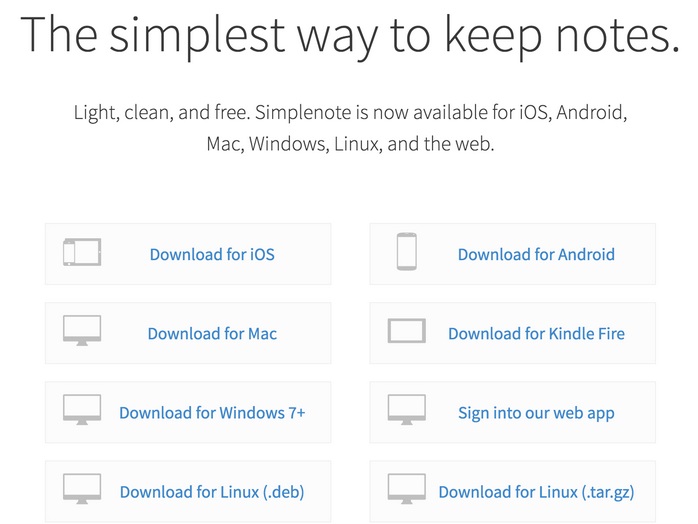Click the monitor icon beside Linux (.tar.gz) download
The height and width of the screenshot is (524, 698).
(x=406, y=489)
